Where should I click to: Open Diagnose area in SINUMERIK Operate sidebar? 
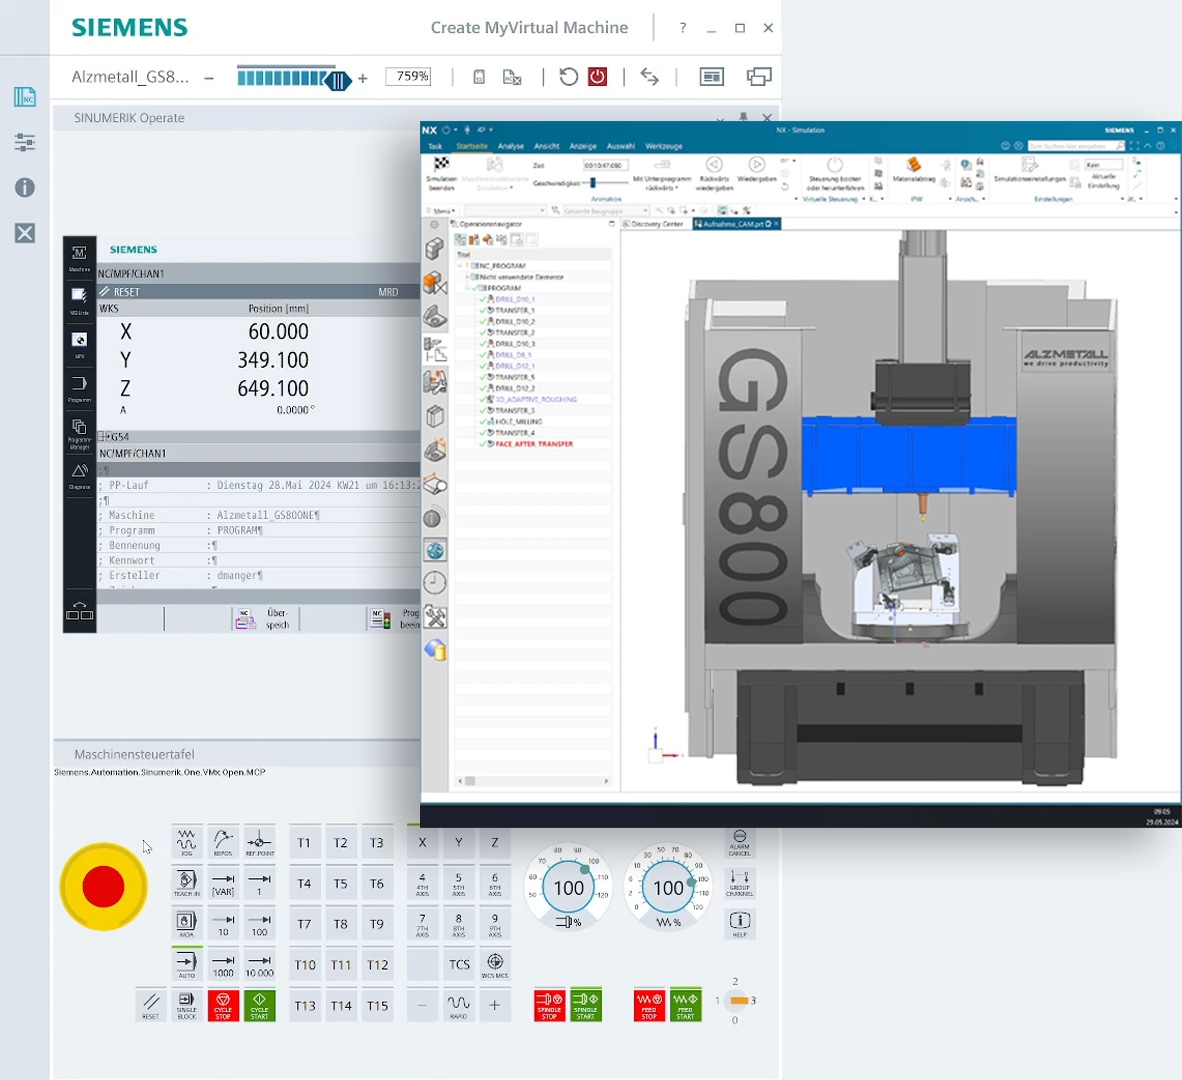(x=79, y=476)
